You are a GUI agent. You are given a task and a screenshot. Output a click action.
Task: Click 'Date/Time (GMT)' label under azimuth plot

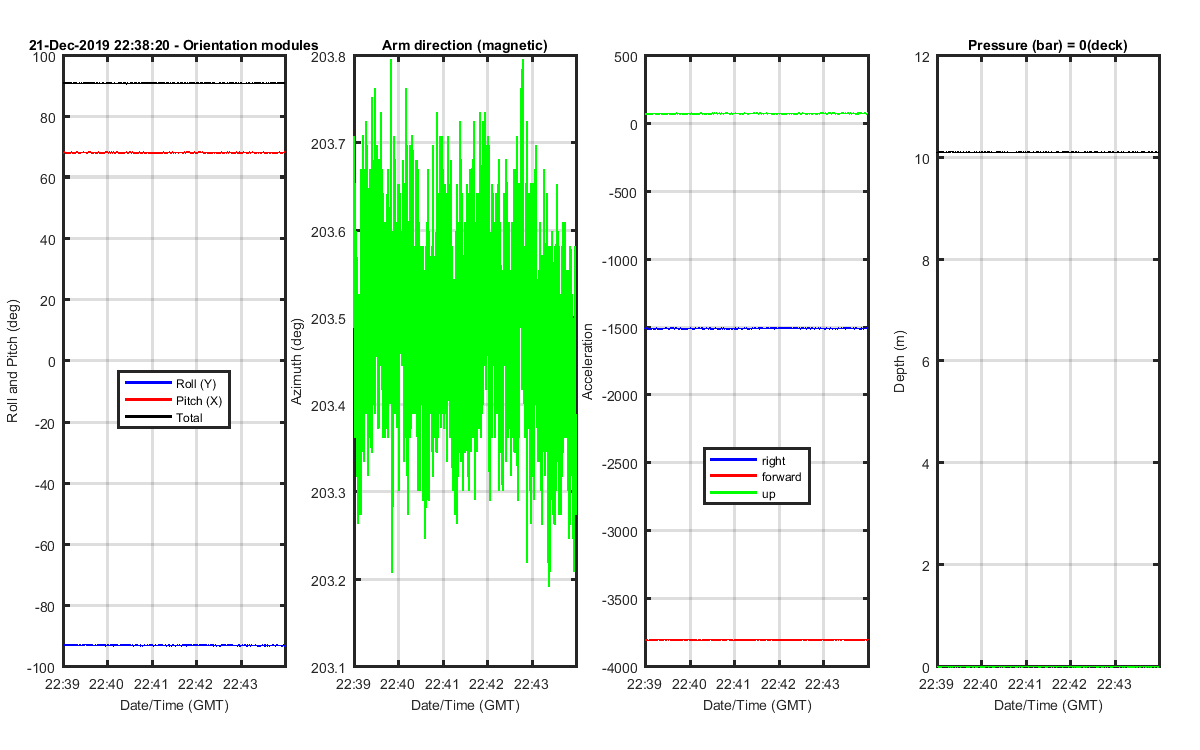coord(465,706)
